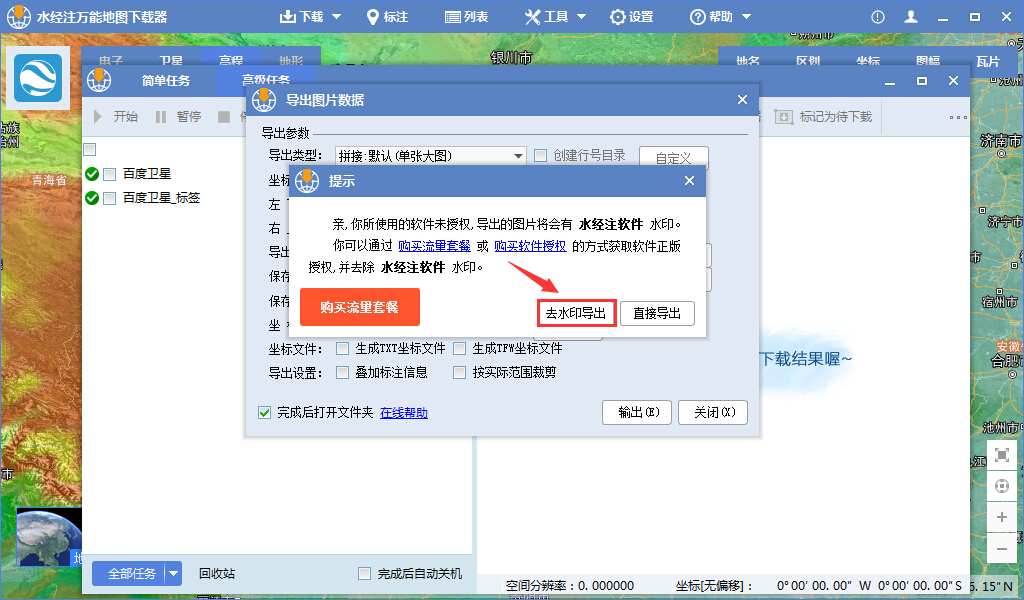The image size is (1024, 600).
Task: Open the 在线帮助 link
Action: 404,413
